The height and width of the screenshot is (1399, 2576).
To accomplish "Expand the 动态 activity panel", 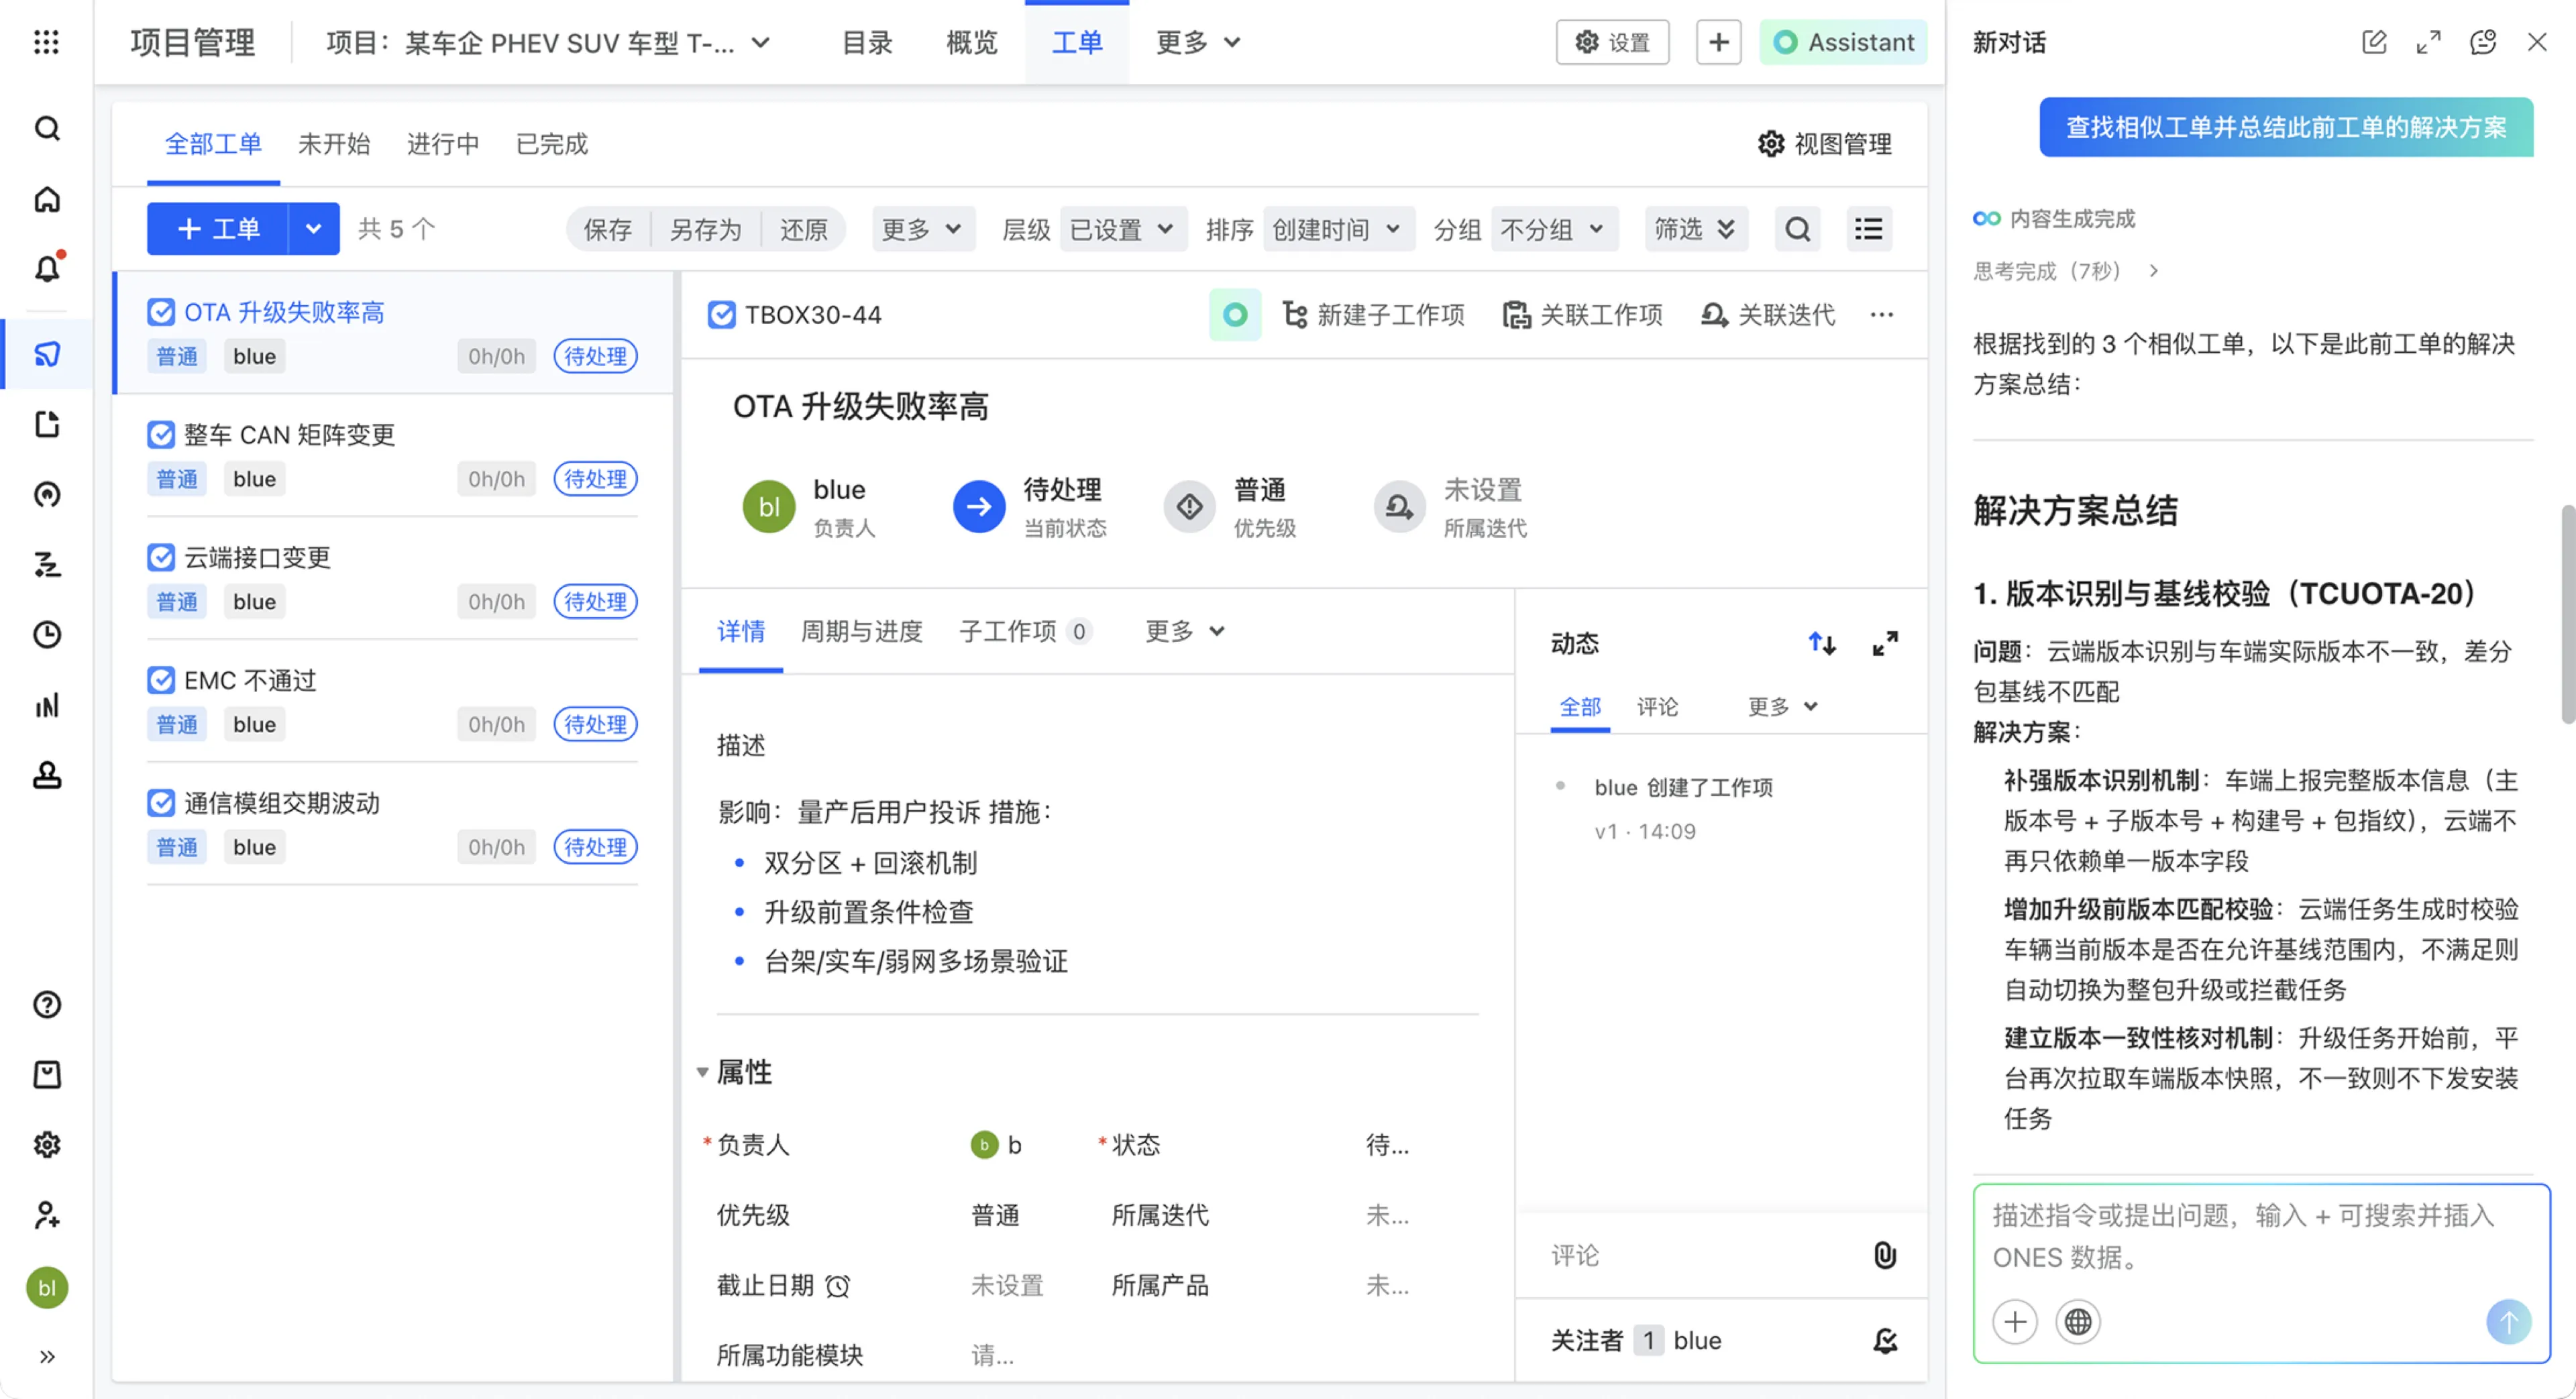I will (1885, 643).
